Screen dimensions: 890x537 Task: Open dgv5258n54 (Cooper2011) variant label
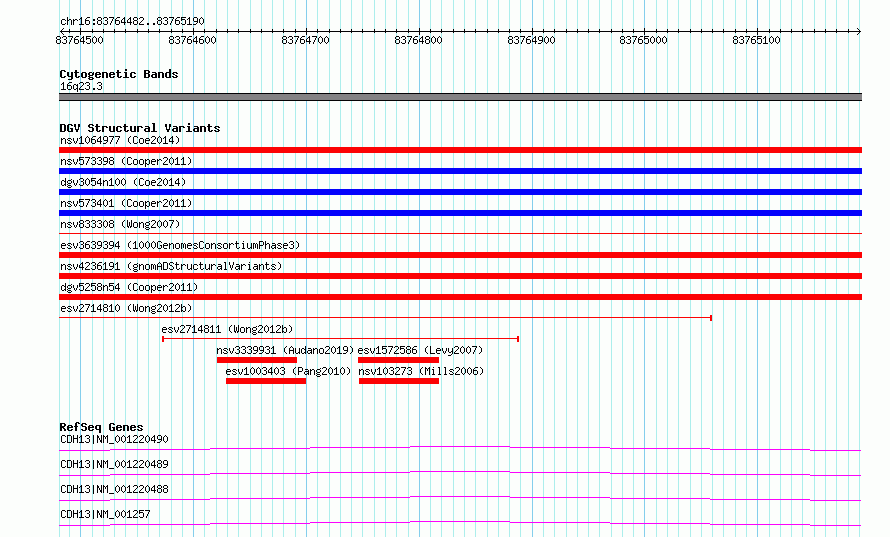point(129,287)
